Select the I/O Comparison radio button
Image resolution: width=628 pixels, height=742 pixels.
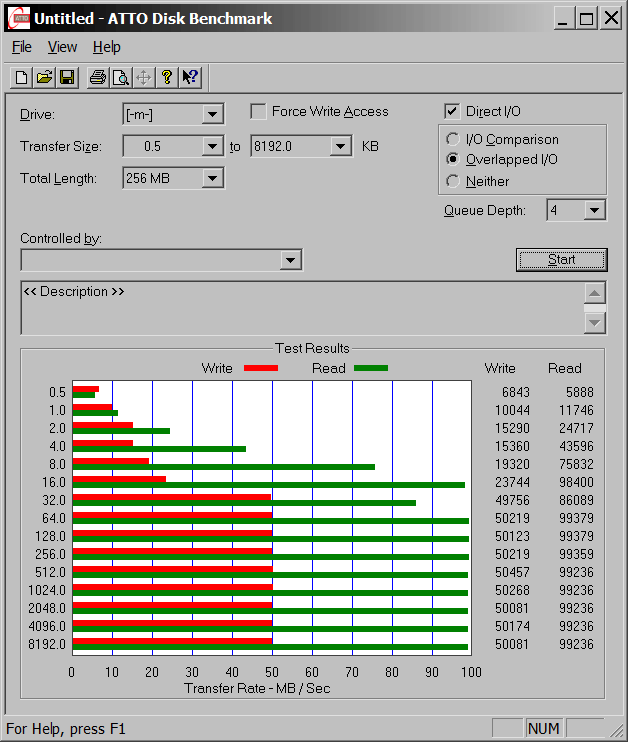453,140
